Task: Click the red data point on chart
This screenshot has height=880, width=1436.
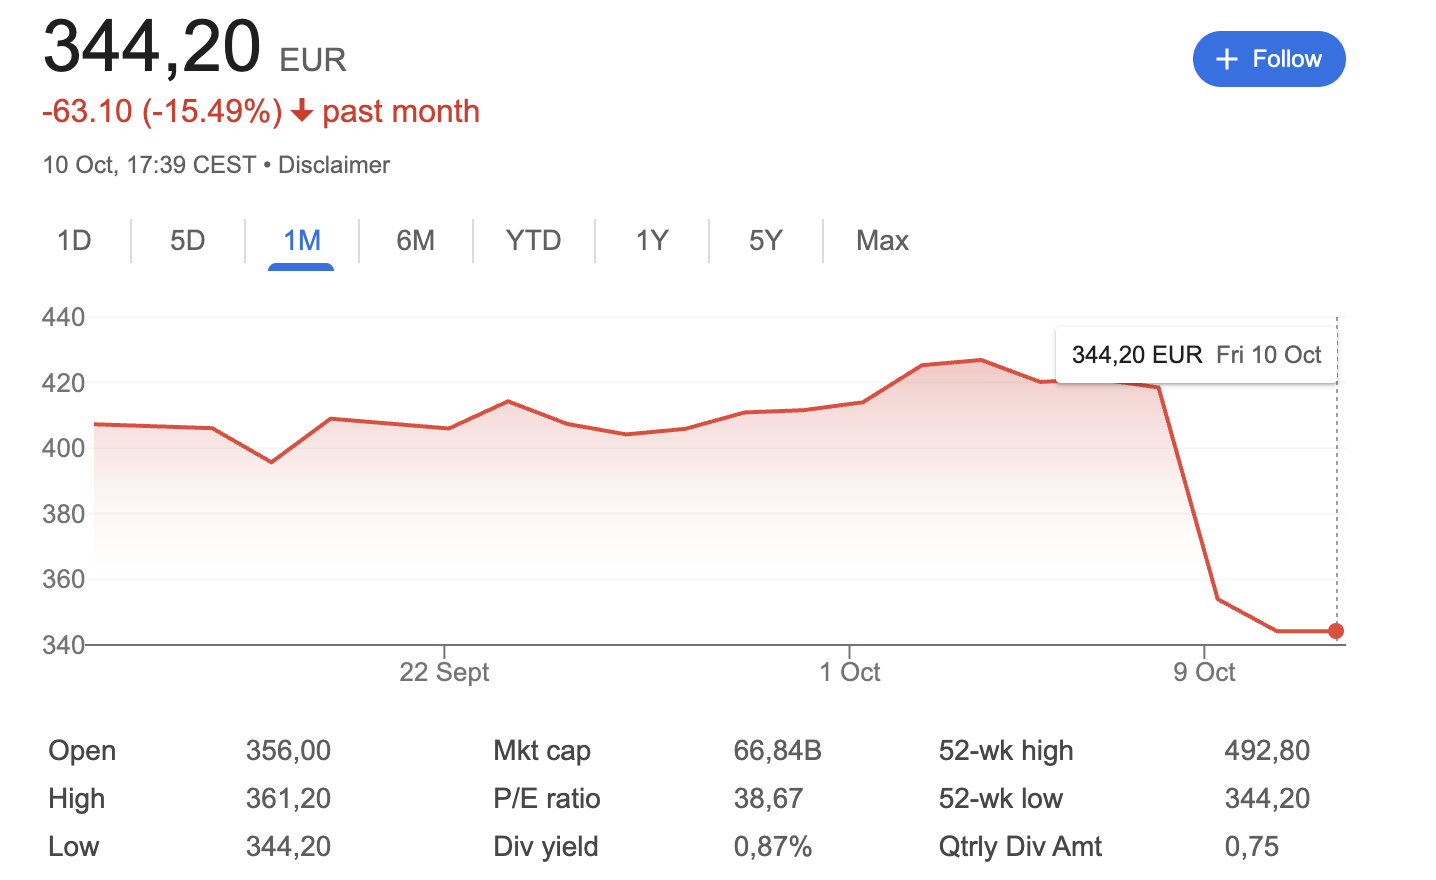Action: click(x=1336, y=631)
